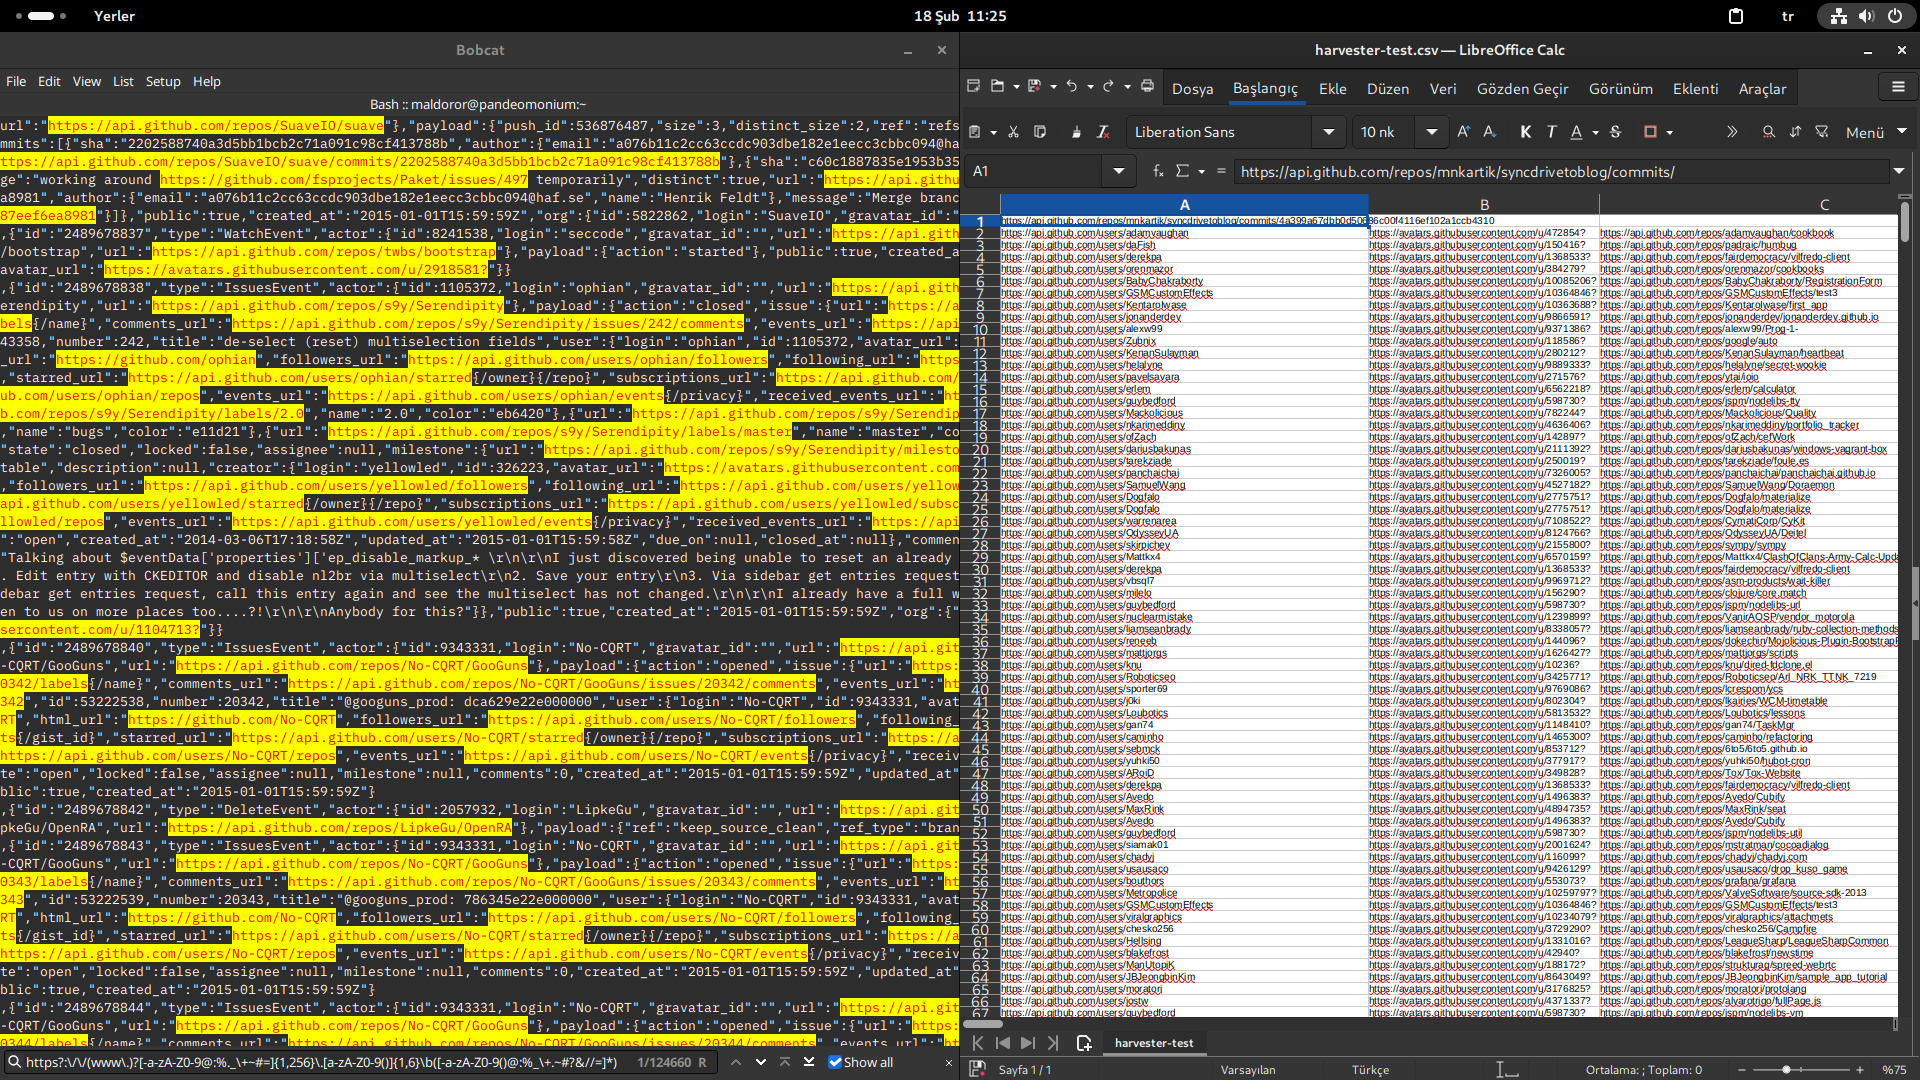
Task: Open the Veri ribbon tab
Action: point(1442,89)
